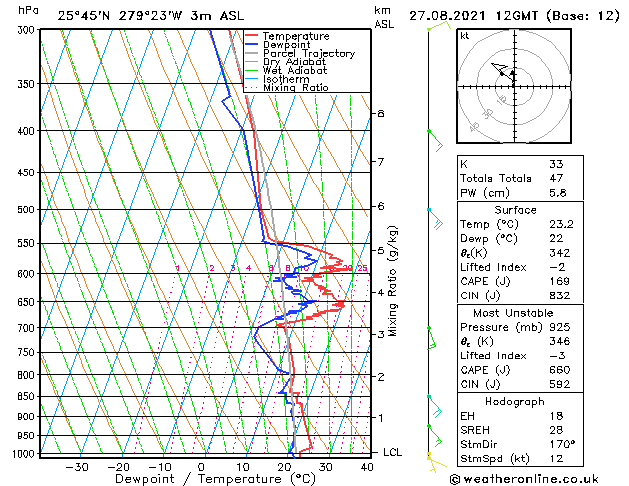629x486 pixels.
Task: Click the cyan wind barb at 500 hPa
Action: (x=436, y=219)
